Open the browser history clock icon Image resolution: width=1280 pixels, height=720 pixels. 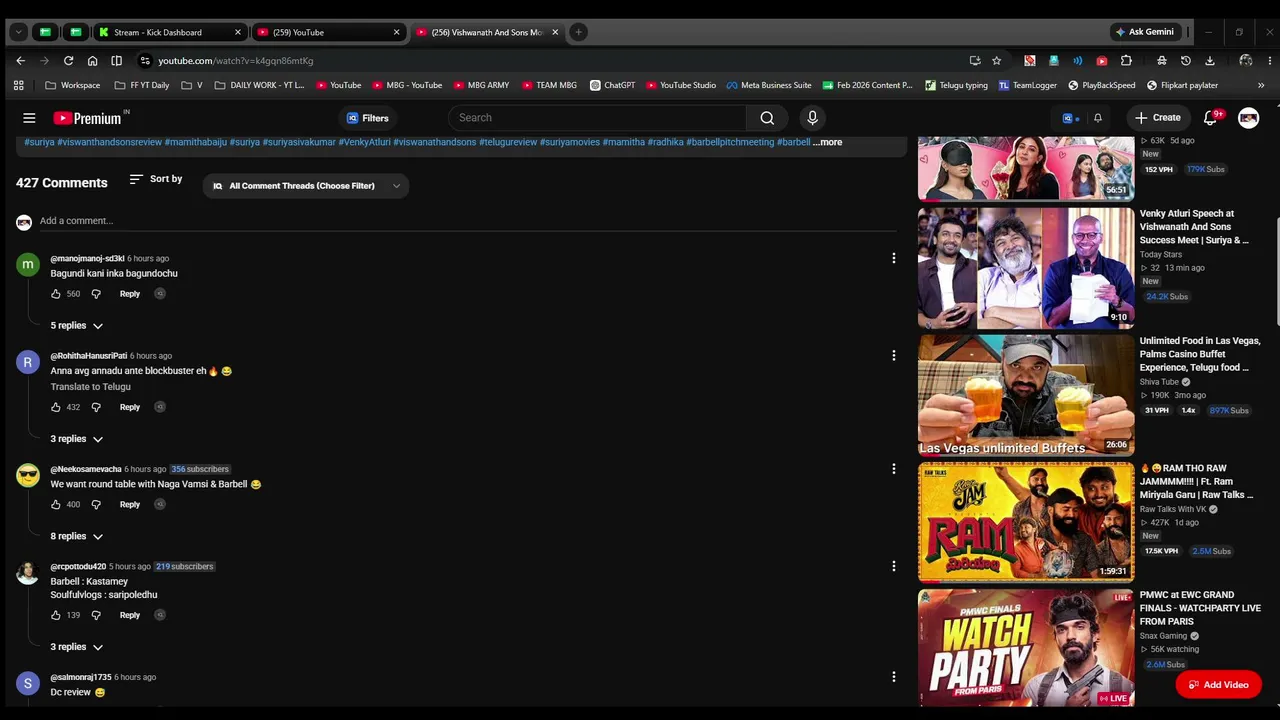(x=1185, y=61)
